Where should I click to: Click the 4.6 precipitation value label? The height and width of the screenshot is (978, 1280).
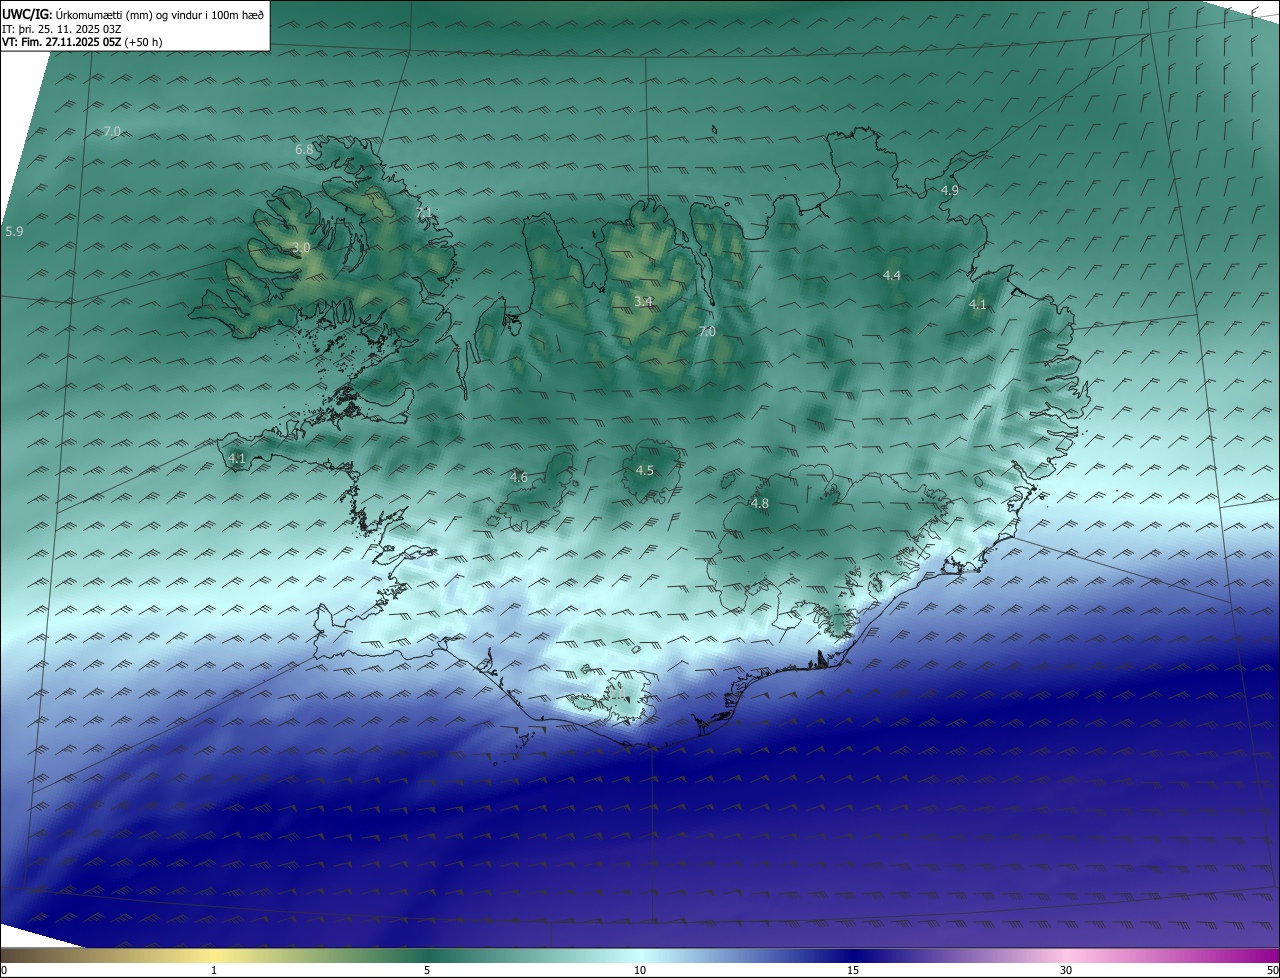pos(518,477)
